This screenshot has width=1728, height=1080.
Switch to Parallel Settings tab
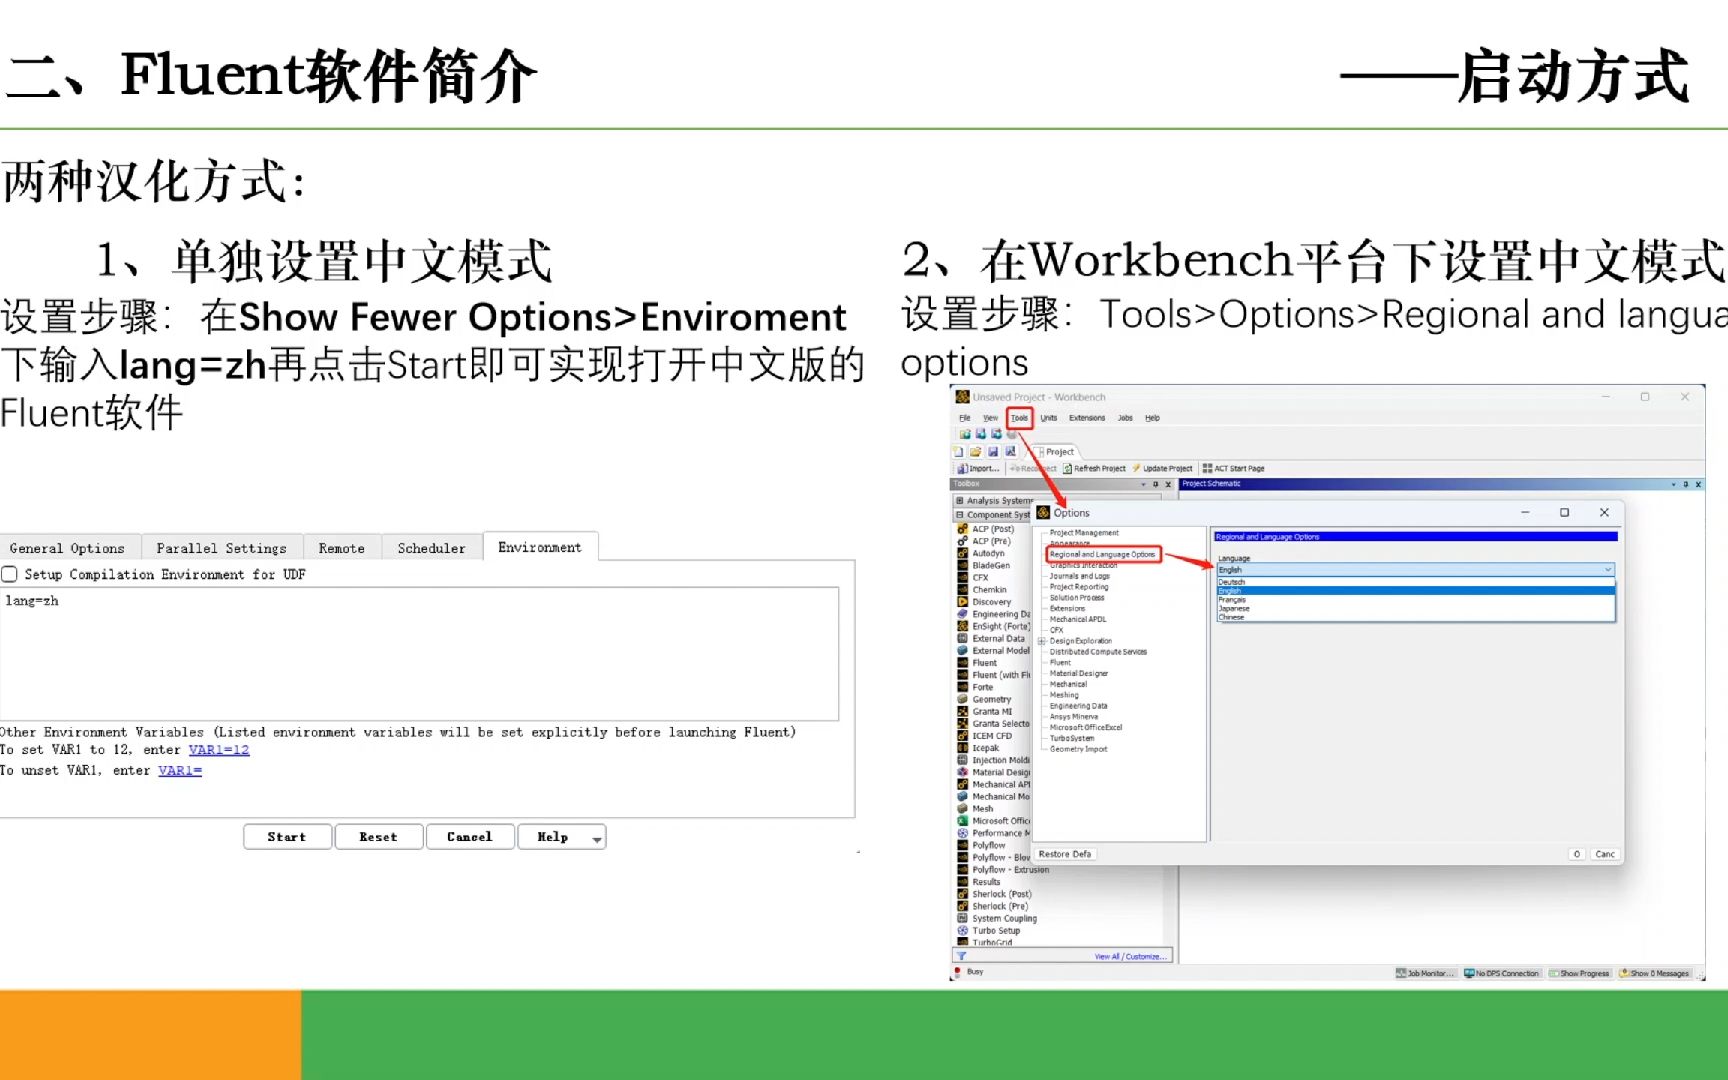[x=222, y=548]
